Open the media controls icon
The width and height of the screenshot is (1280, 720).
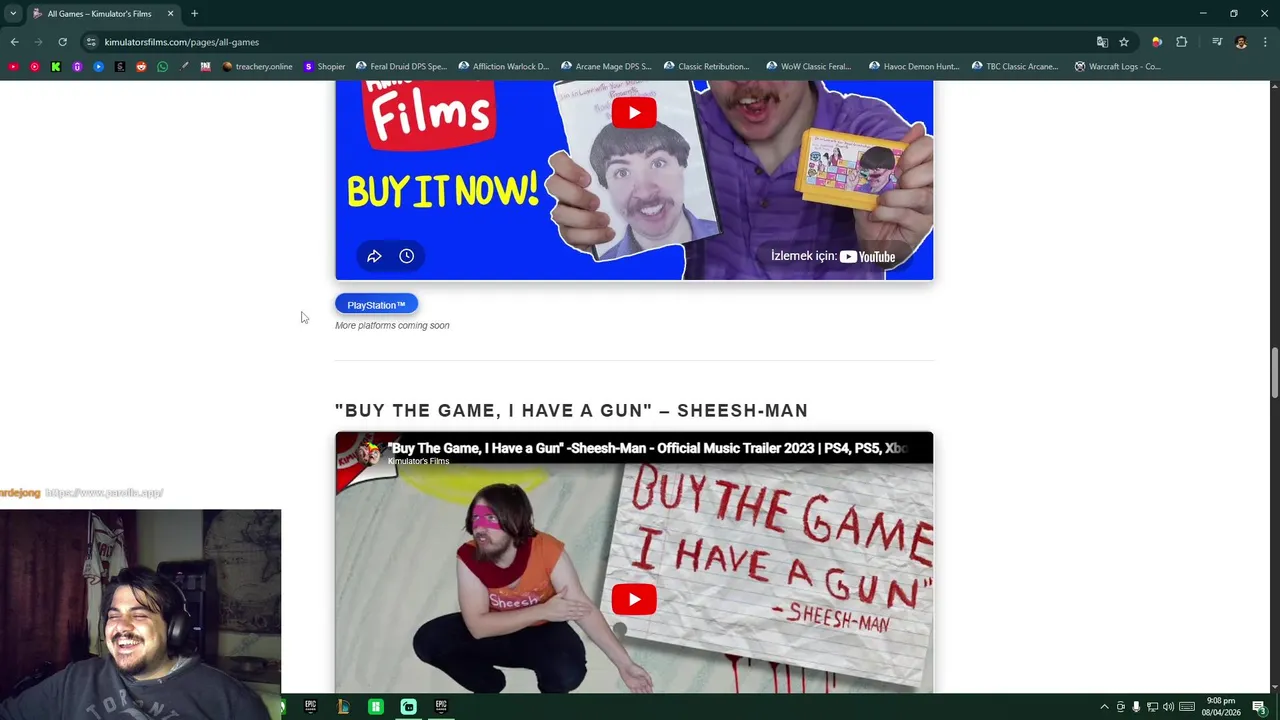coord(1217,42)
